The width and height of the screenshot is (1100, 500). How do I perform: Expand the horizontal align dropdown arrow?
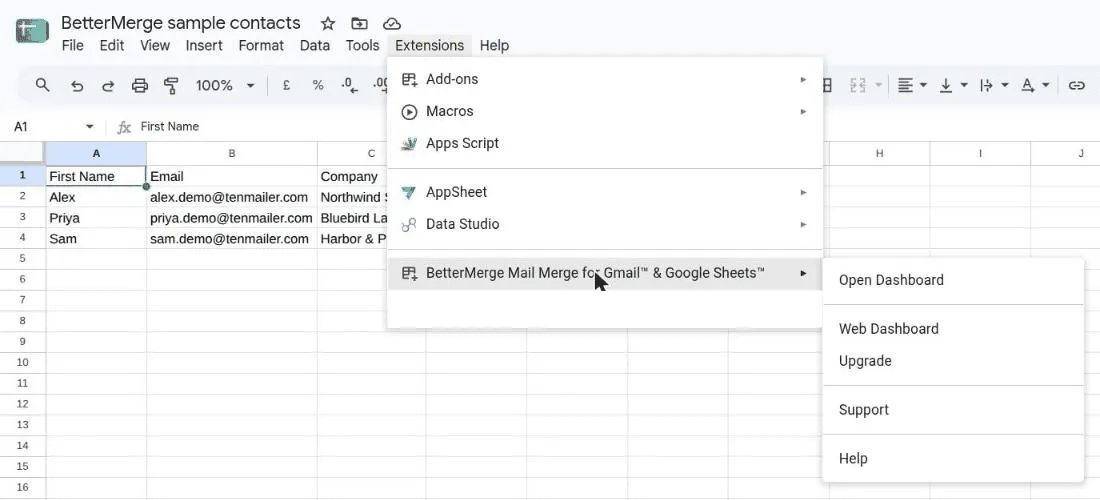point(923,86)
